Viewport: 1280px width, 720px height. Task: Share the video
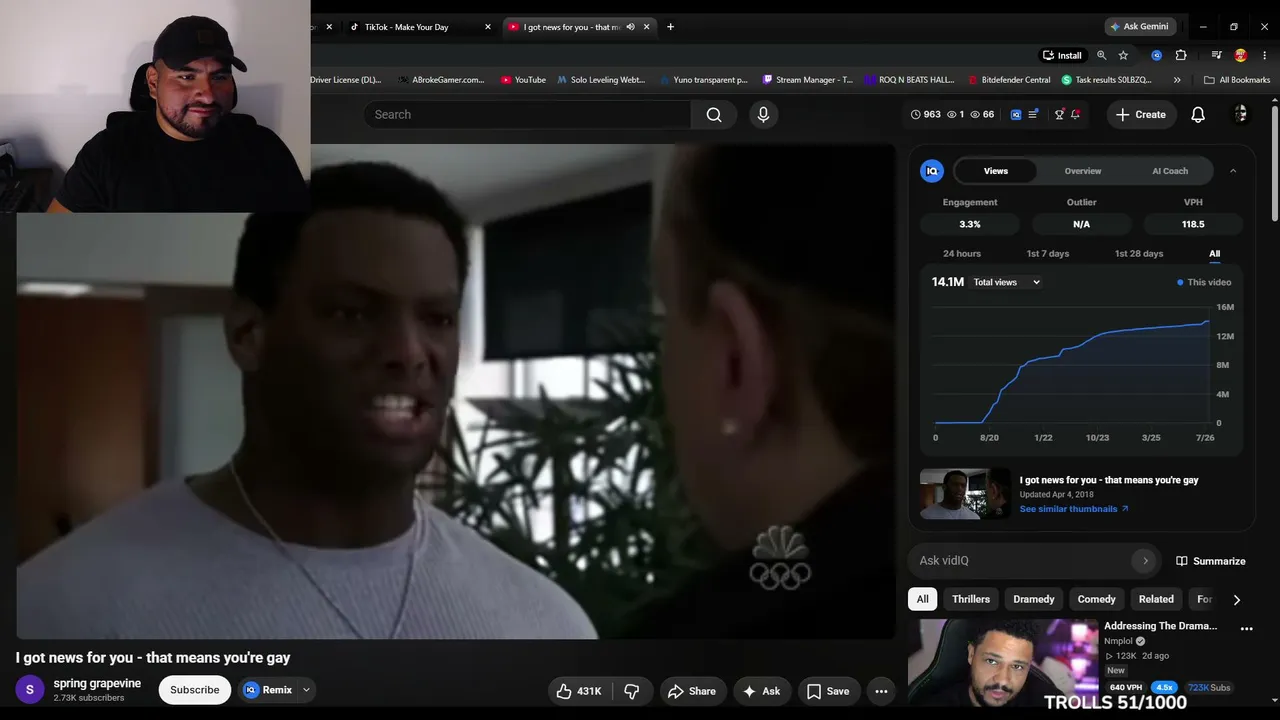[x=692, y=691]
